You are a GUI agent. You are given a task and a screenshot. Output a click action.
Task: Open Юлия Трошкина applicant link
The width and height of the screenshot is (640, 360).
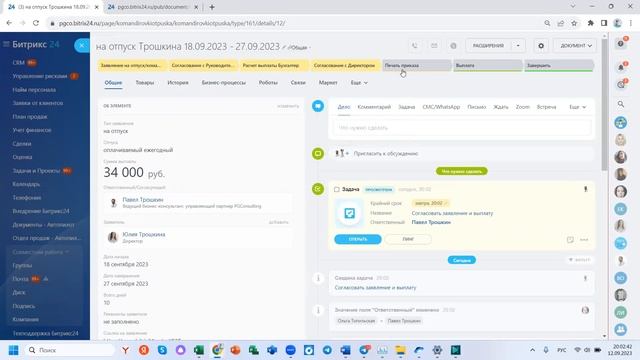tap(144, 234)
